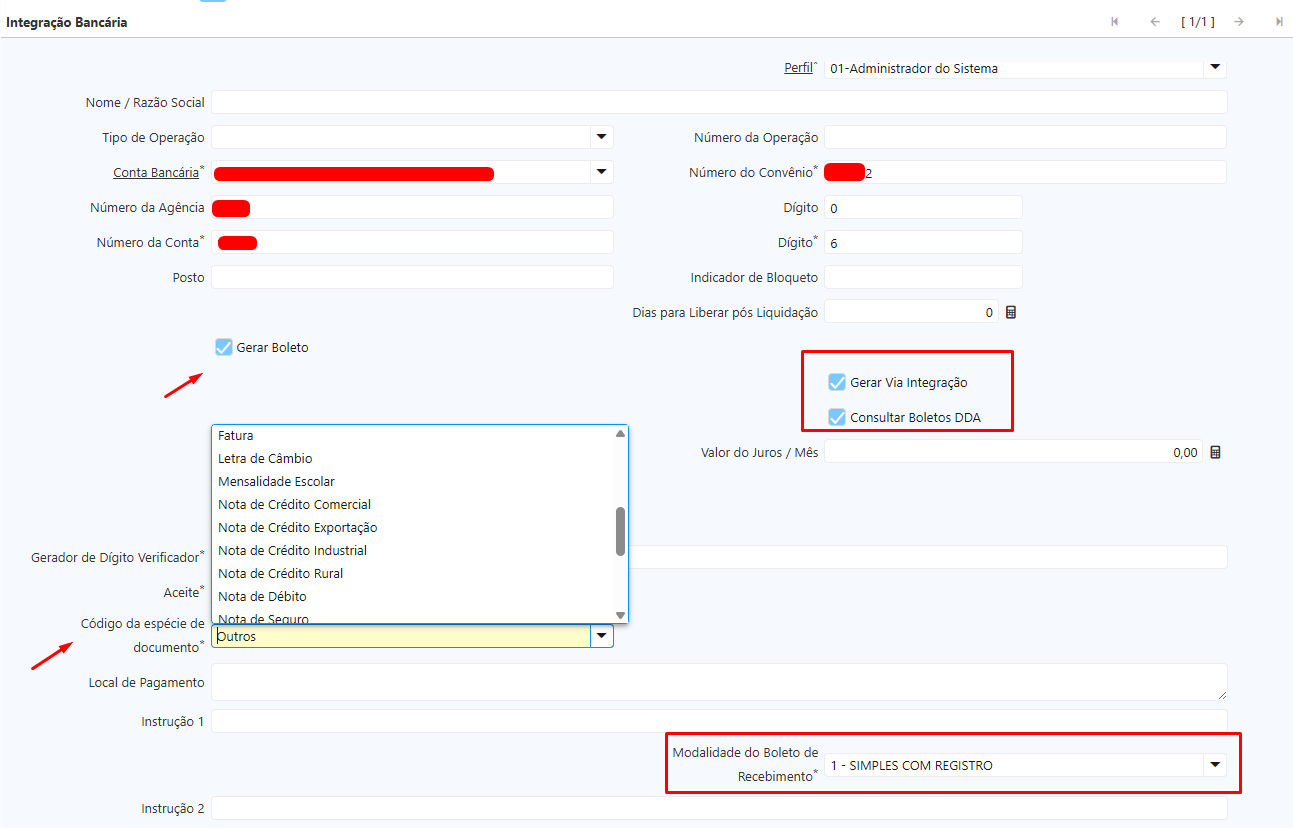
Task: Jump to last record icon
Action: pos(1279,22)
